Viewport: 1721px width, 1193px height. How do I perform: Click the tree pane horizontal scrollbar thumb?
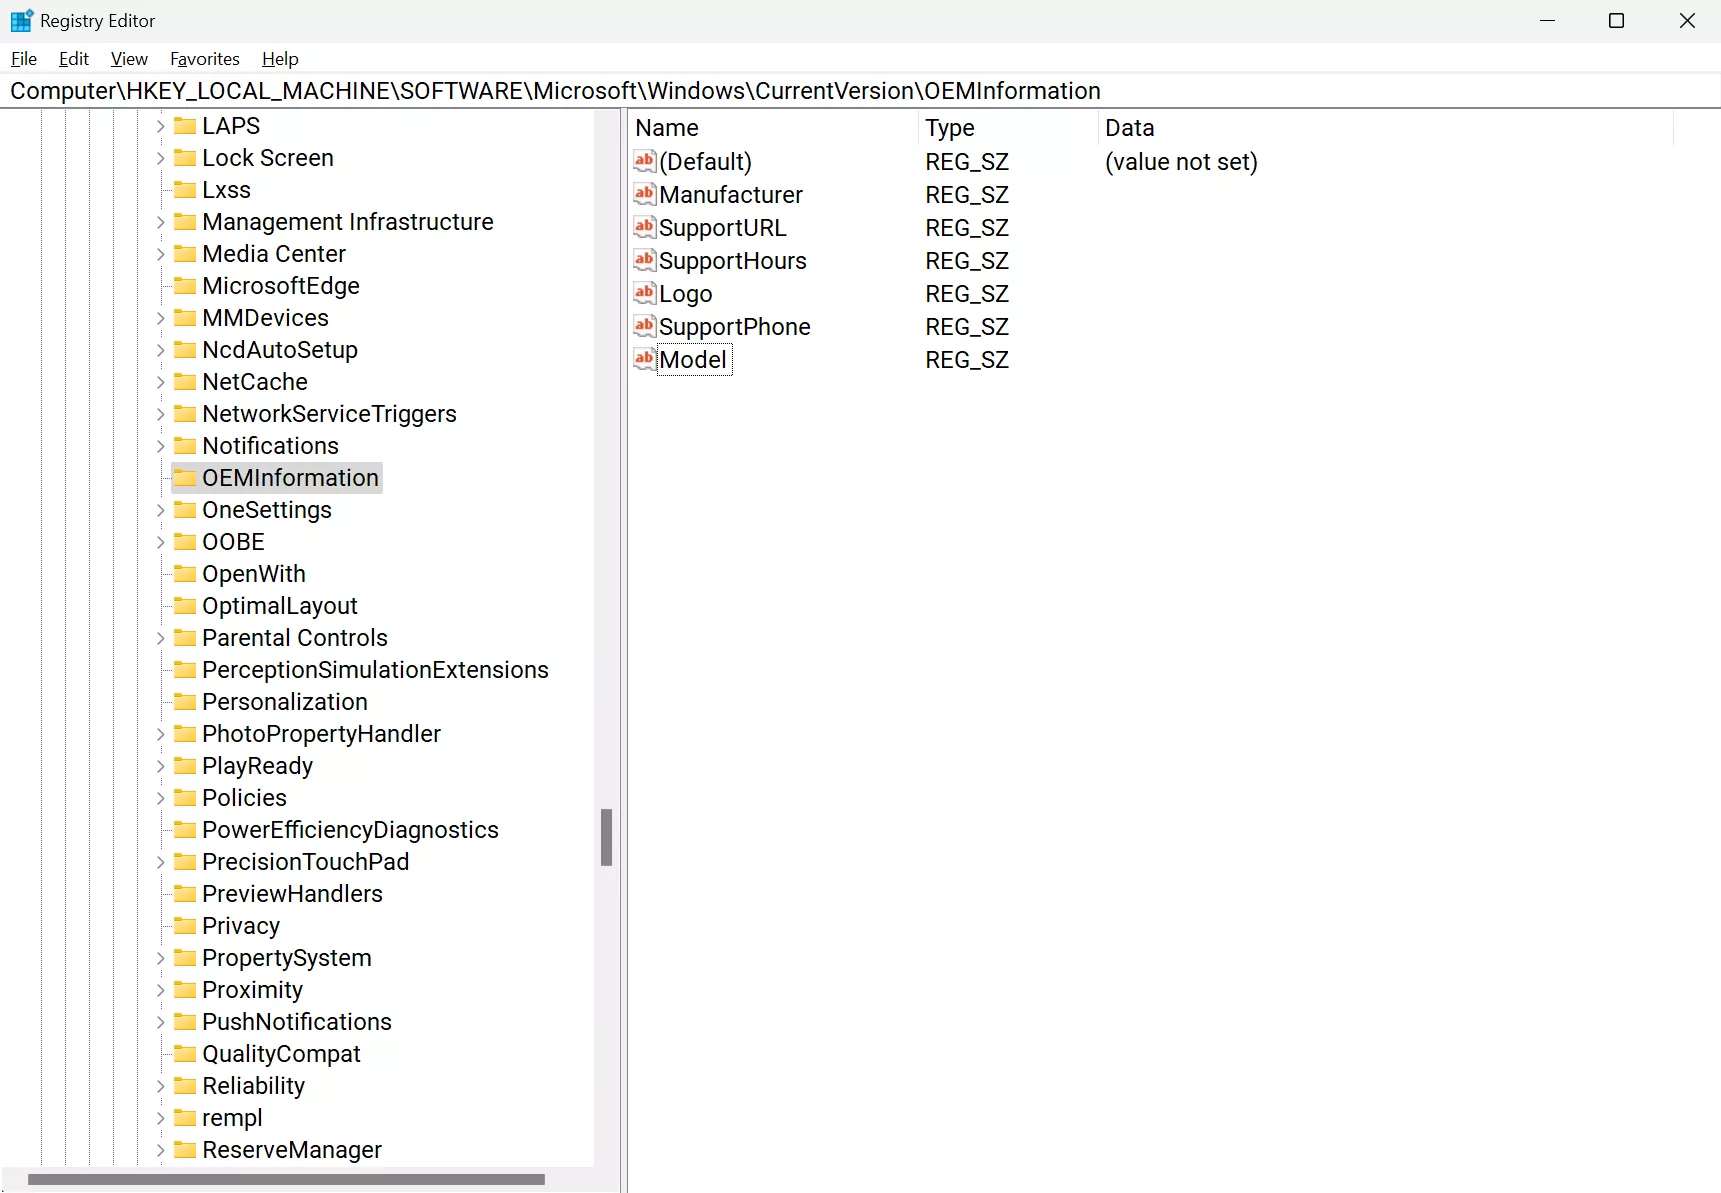[x=286, y=1179]
